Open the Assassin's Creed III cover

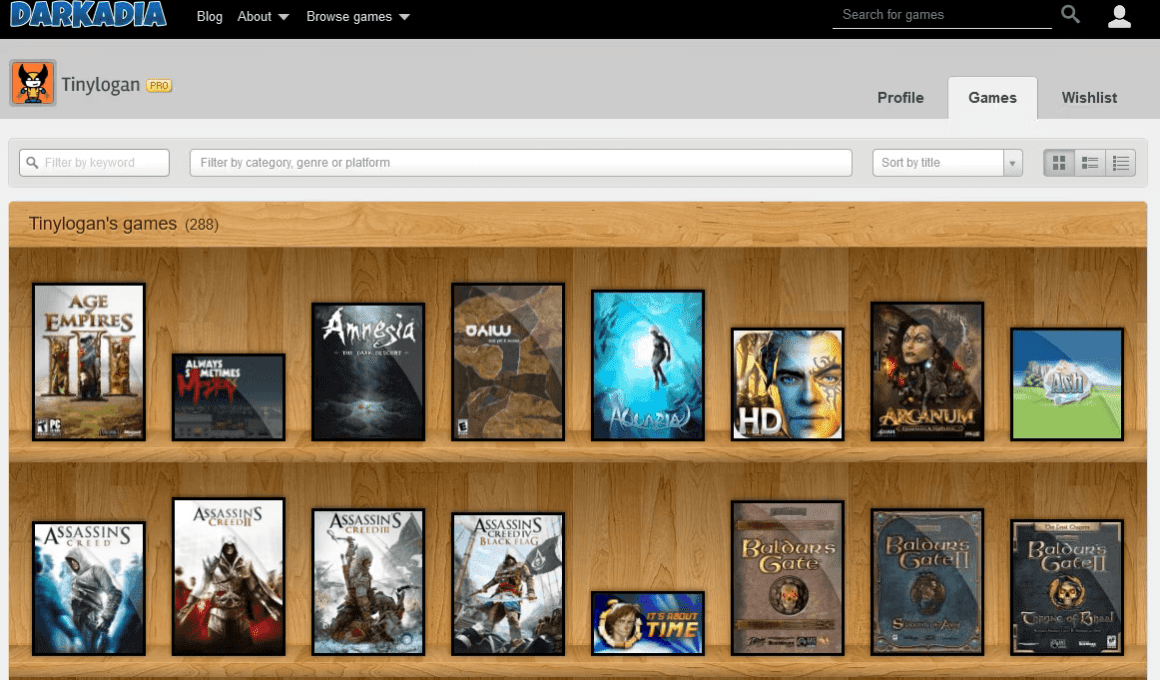point(368,582)
